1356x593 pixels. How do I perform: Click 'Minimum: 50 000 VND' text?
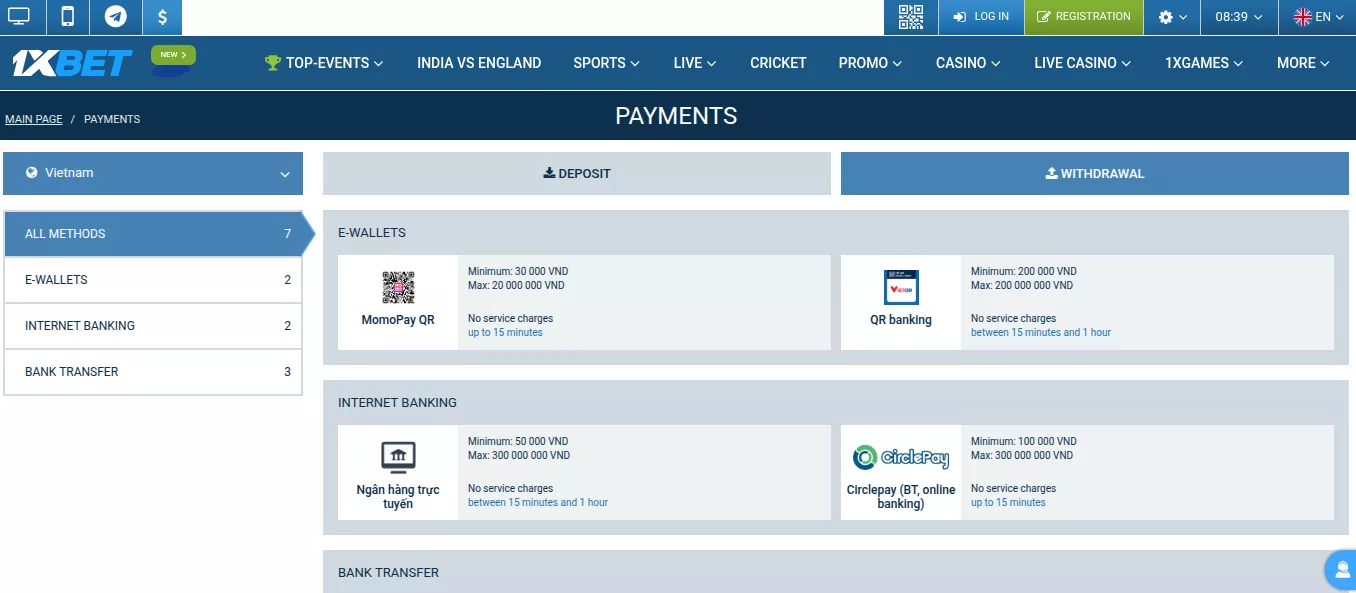tap(518, 442)
